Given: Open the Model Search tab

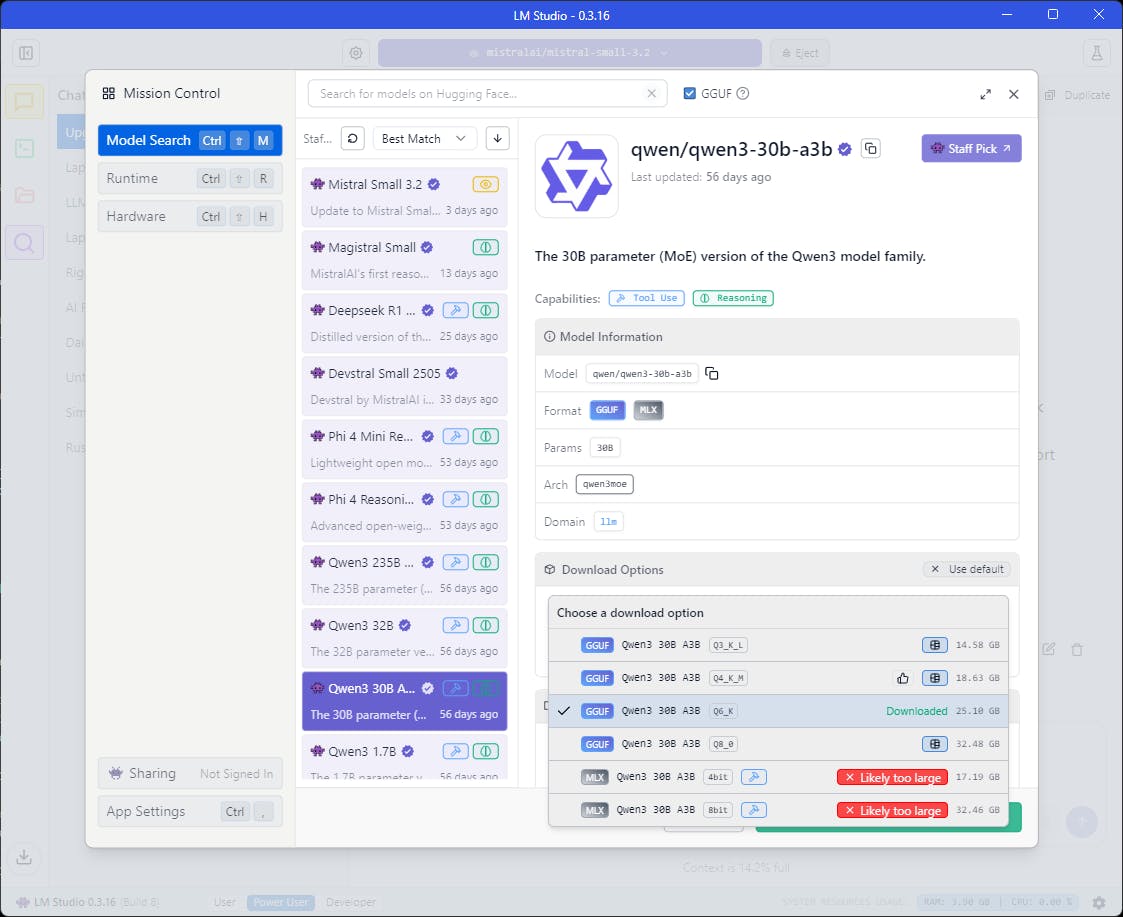Looking at the screenshot, I should [x=190, y=140].
